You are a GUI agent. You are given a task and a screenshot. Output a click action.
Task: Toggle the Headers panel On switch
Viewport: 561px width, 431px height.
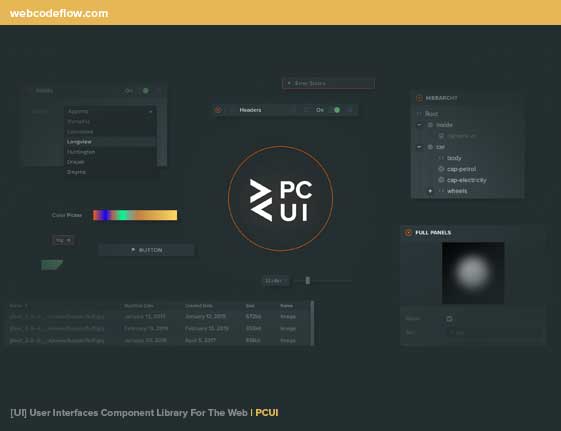(336, 110)
